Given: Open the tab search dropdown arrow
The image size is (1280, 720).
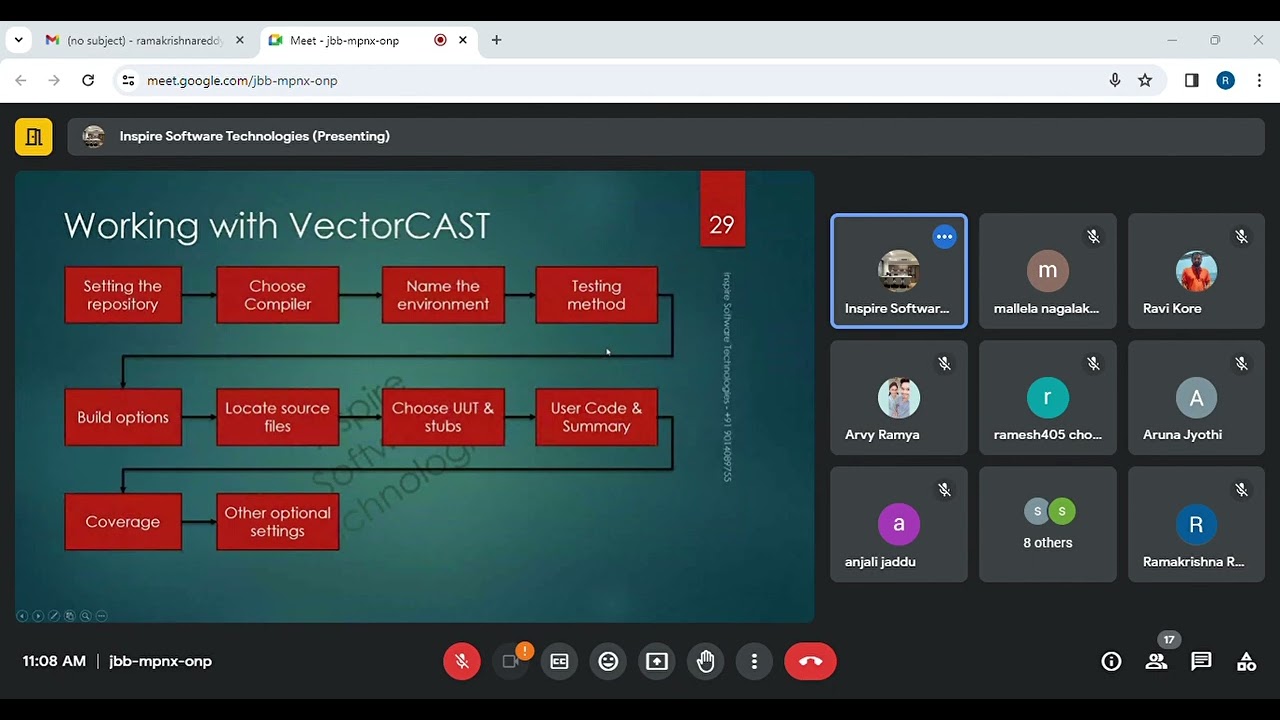Looking at the screenshot, I should pos(18,40).
